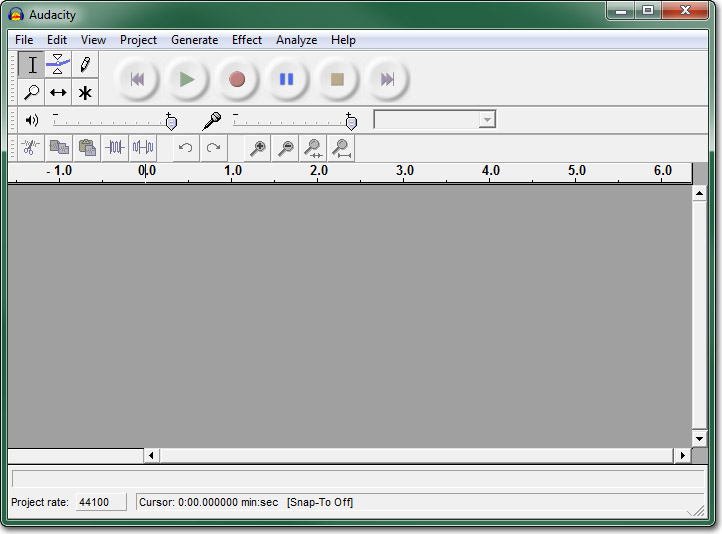Open the File menu
The image size is (722, 534).
tap(24, 40)
